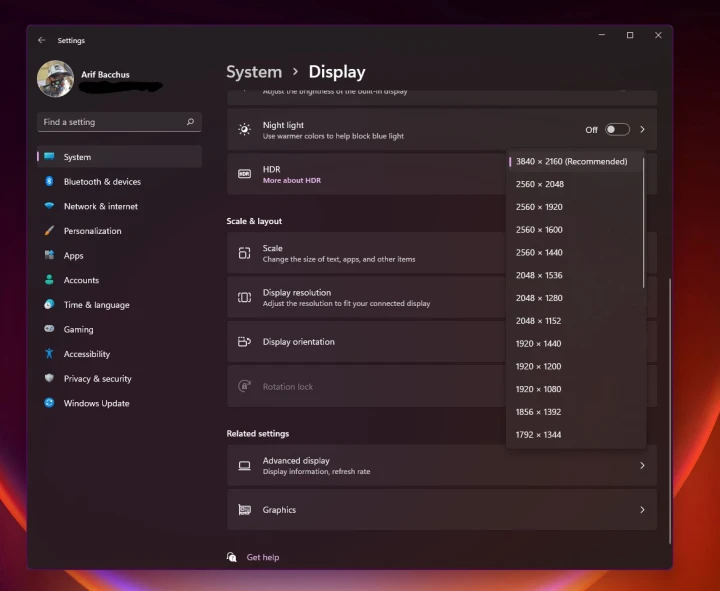Click the System breadcrumb link
Screen dimensions: 720x591
click(254, 72)
